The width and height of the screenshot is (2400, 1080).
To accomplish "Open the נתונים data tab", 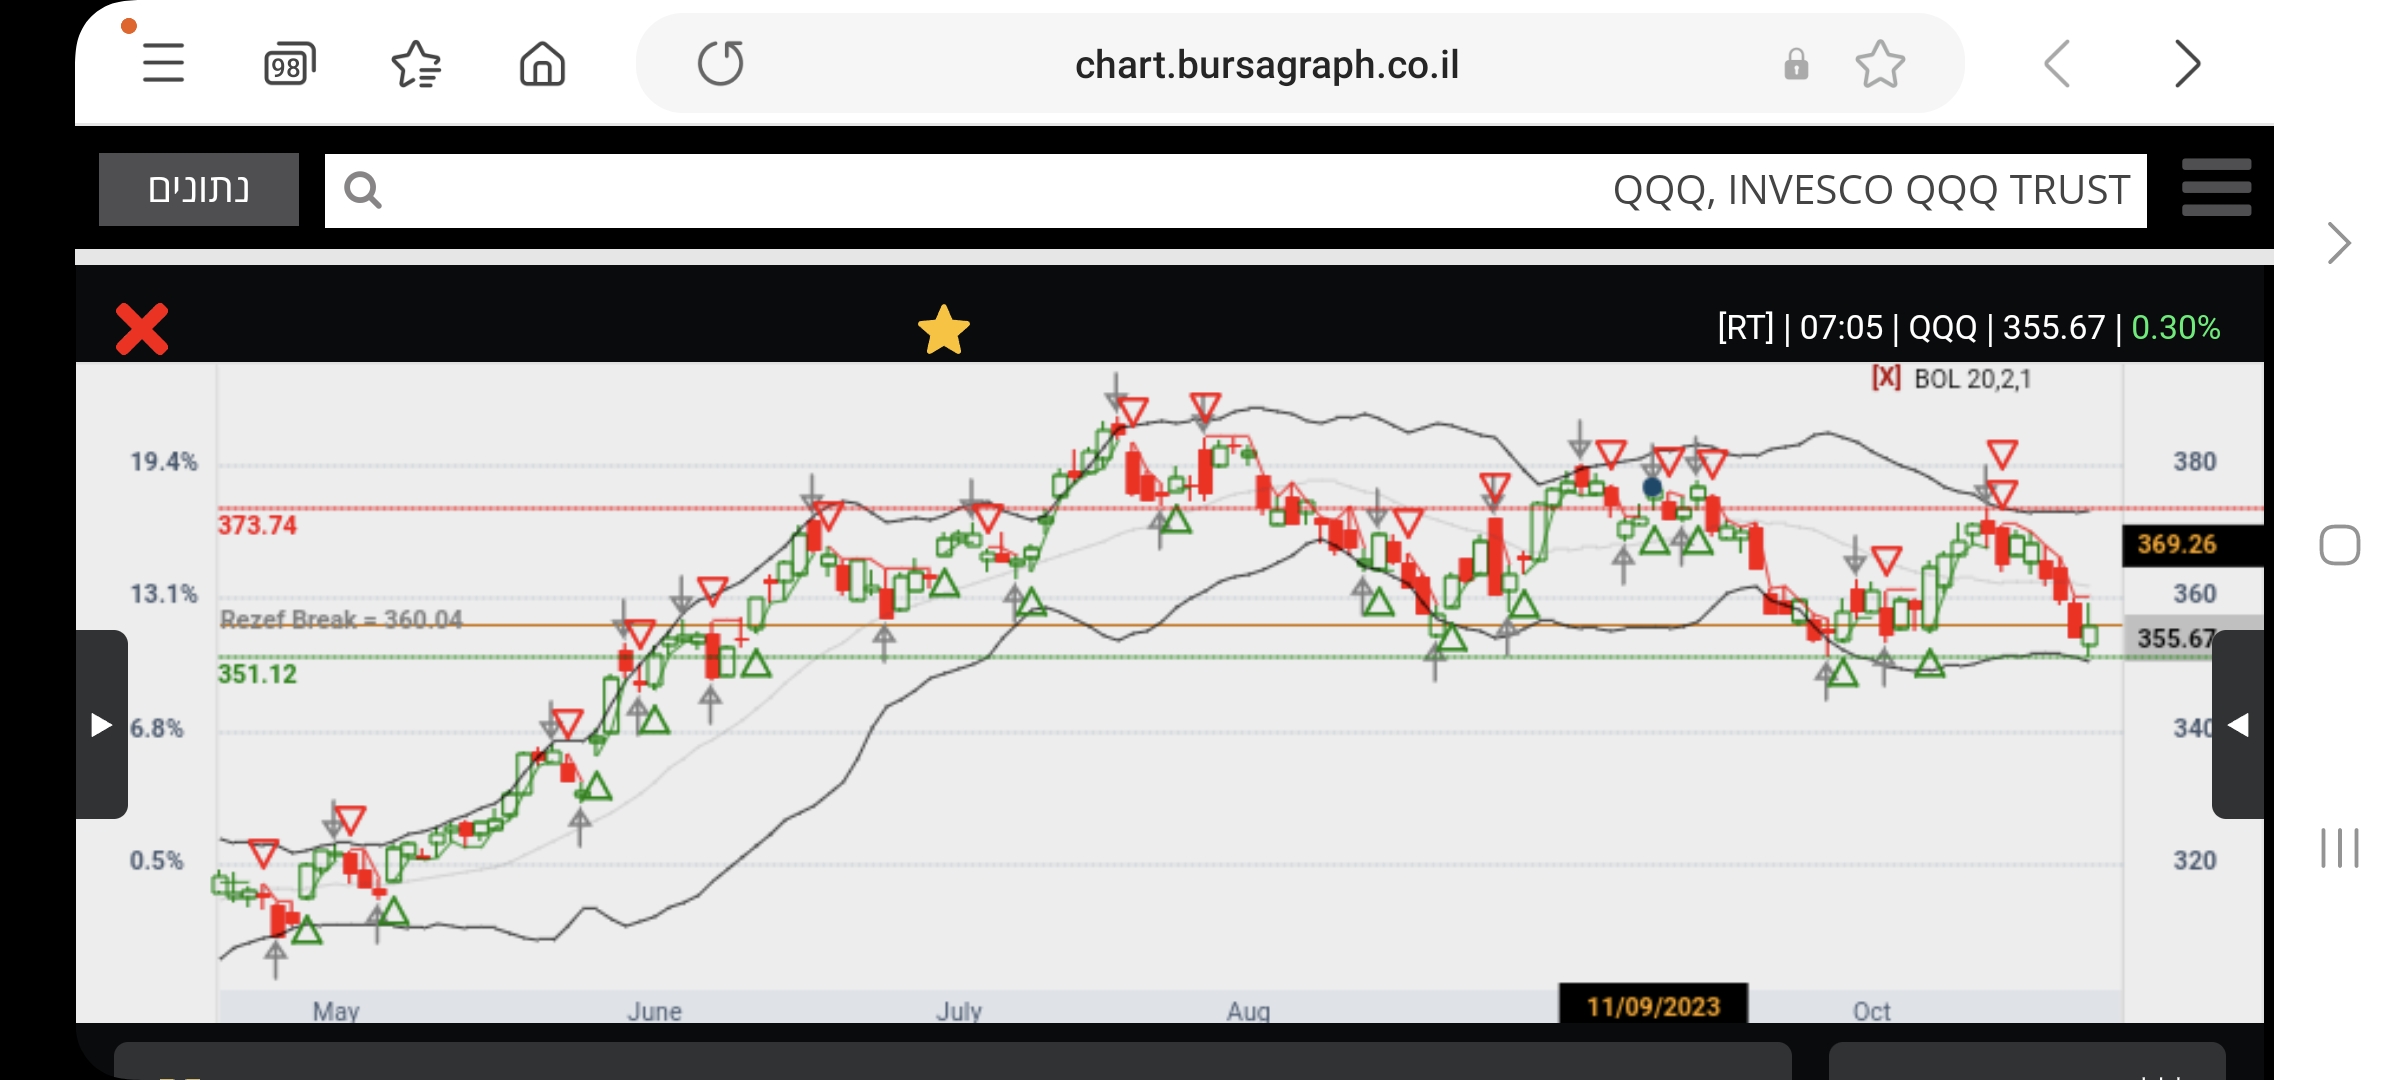I will [199, 189].
